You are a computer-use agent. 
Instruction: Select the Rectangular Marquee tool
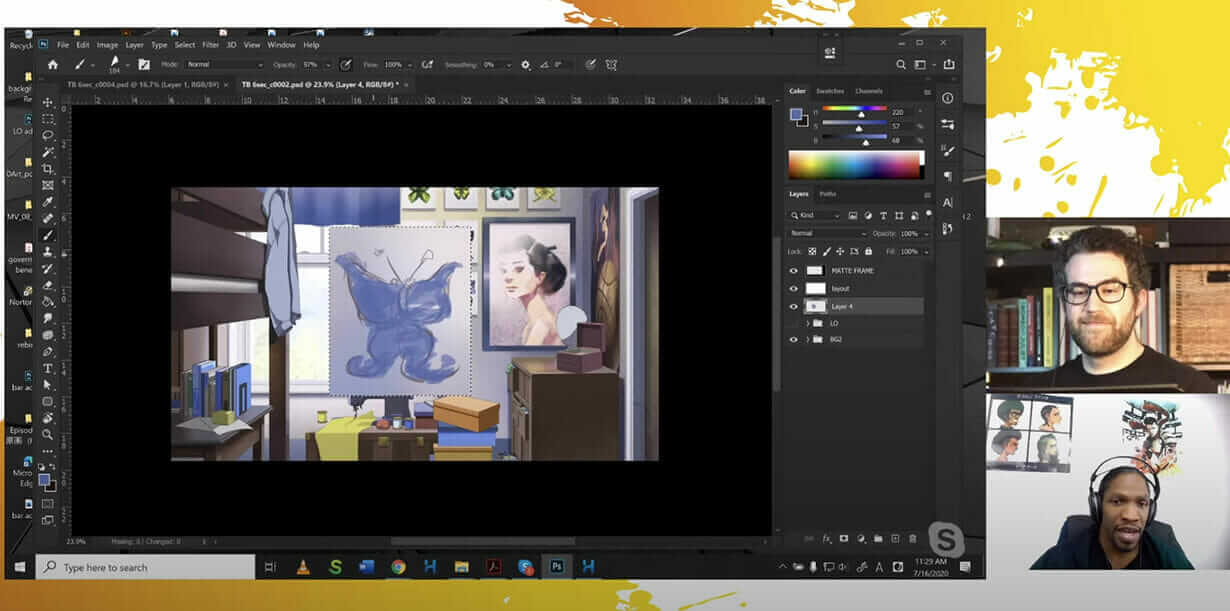pyautogui.click(x=47, y=118)
